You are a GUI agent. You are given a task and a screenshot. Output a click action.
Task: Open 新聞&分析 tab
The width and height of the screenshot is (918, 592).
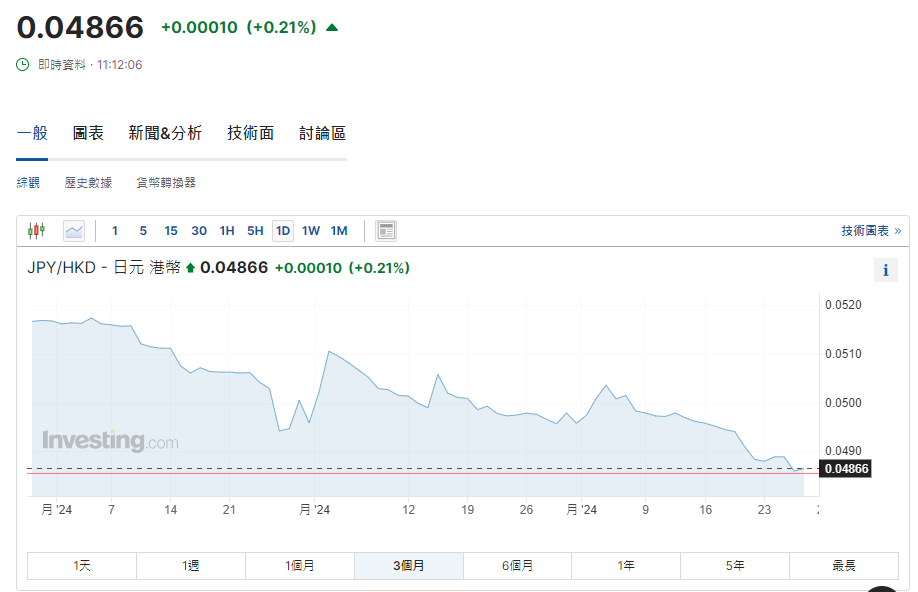click(165, 133)
